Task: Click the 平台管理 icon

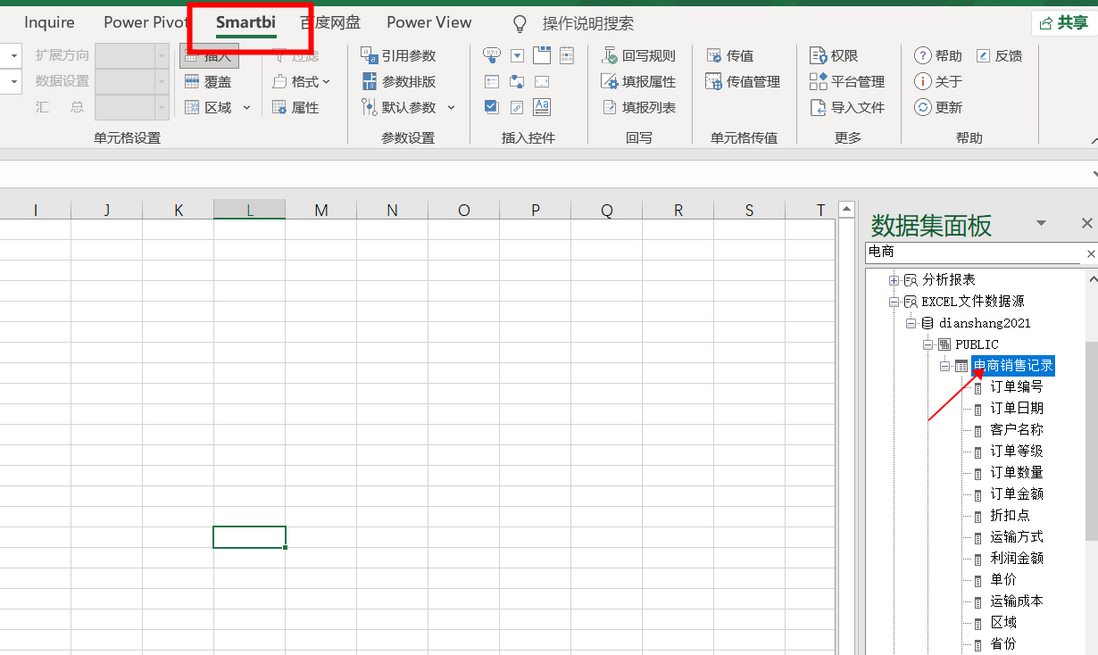Action: click(x=818, y=81)
